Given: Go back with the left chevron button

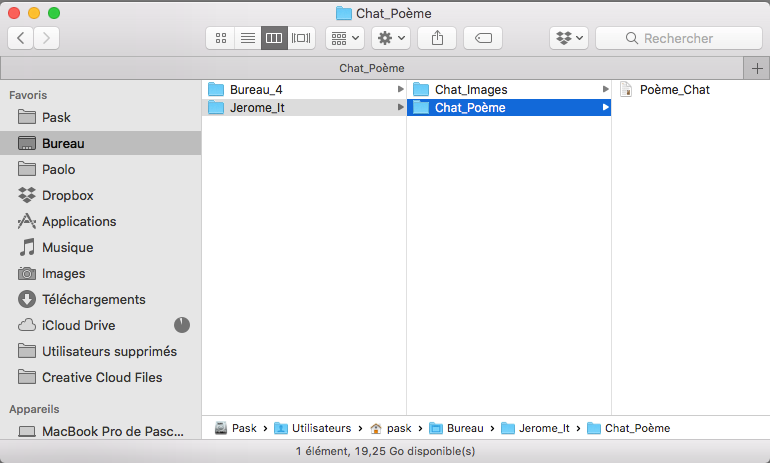Looking at the screenshot, I should tap(21, 38).
